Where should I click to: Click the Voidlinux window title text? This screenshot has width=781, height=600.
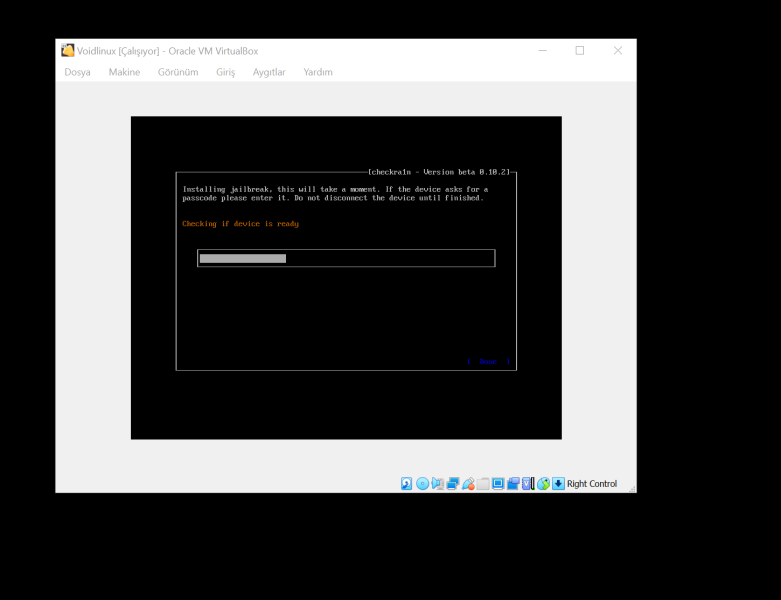(x=167, y=51)
